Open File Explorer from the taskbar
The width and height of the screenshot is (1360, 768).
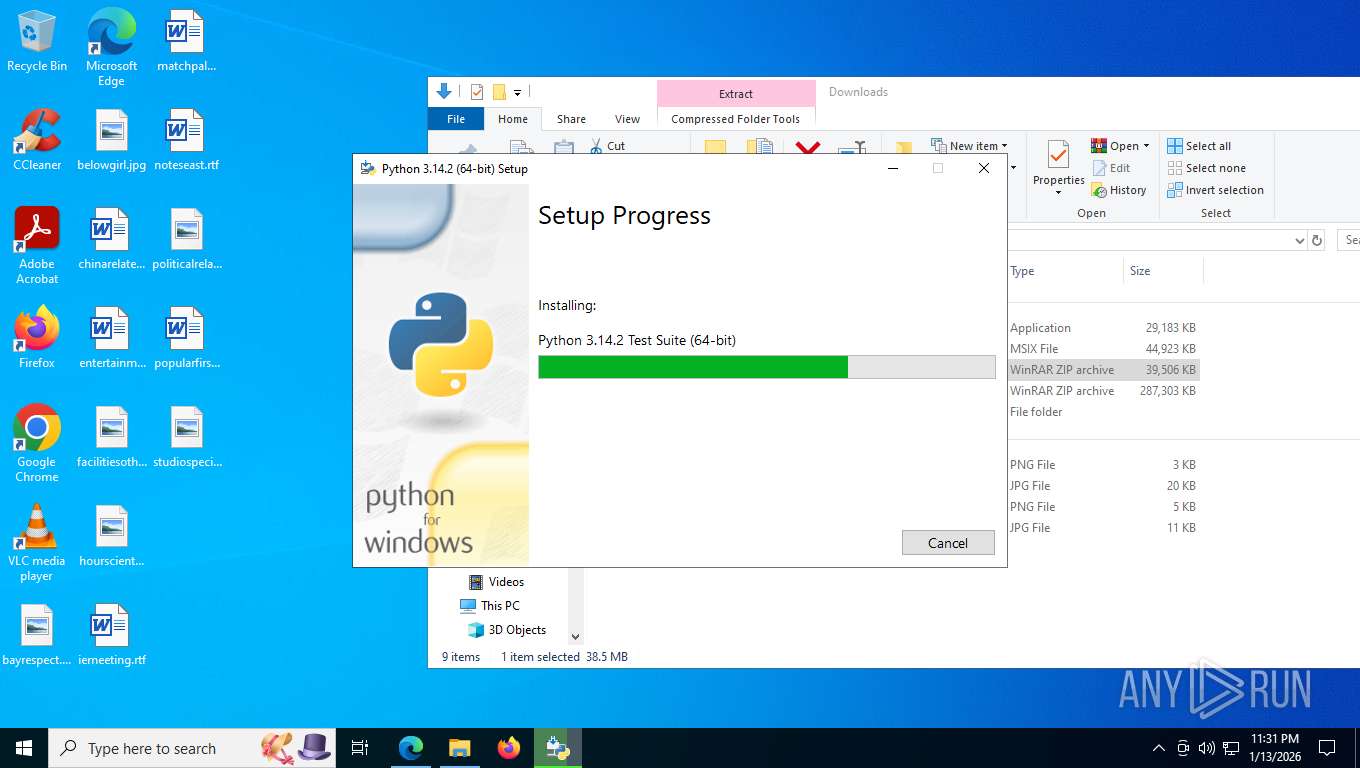tap(459, 748)
